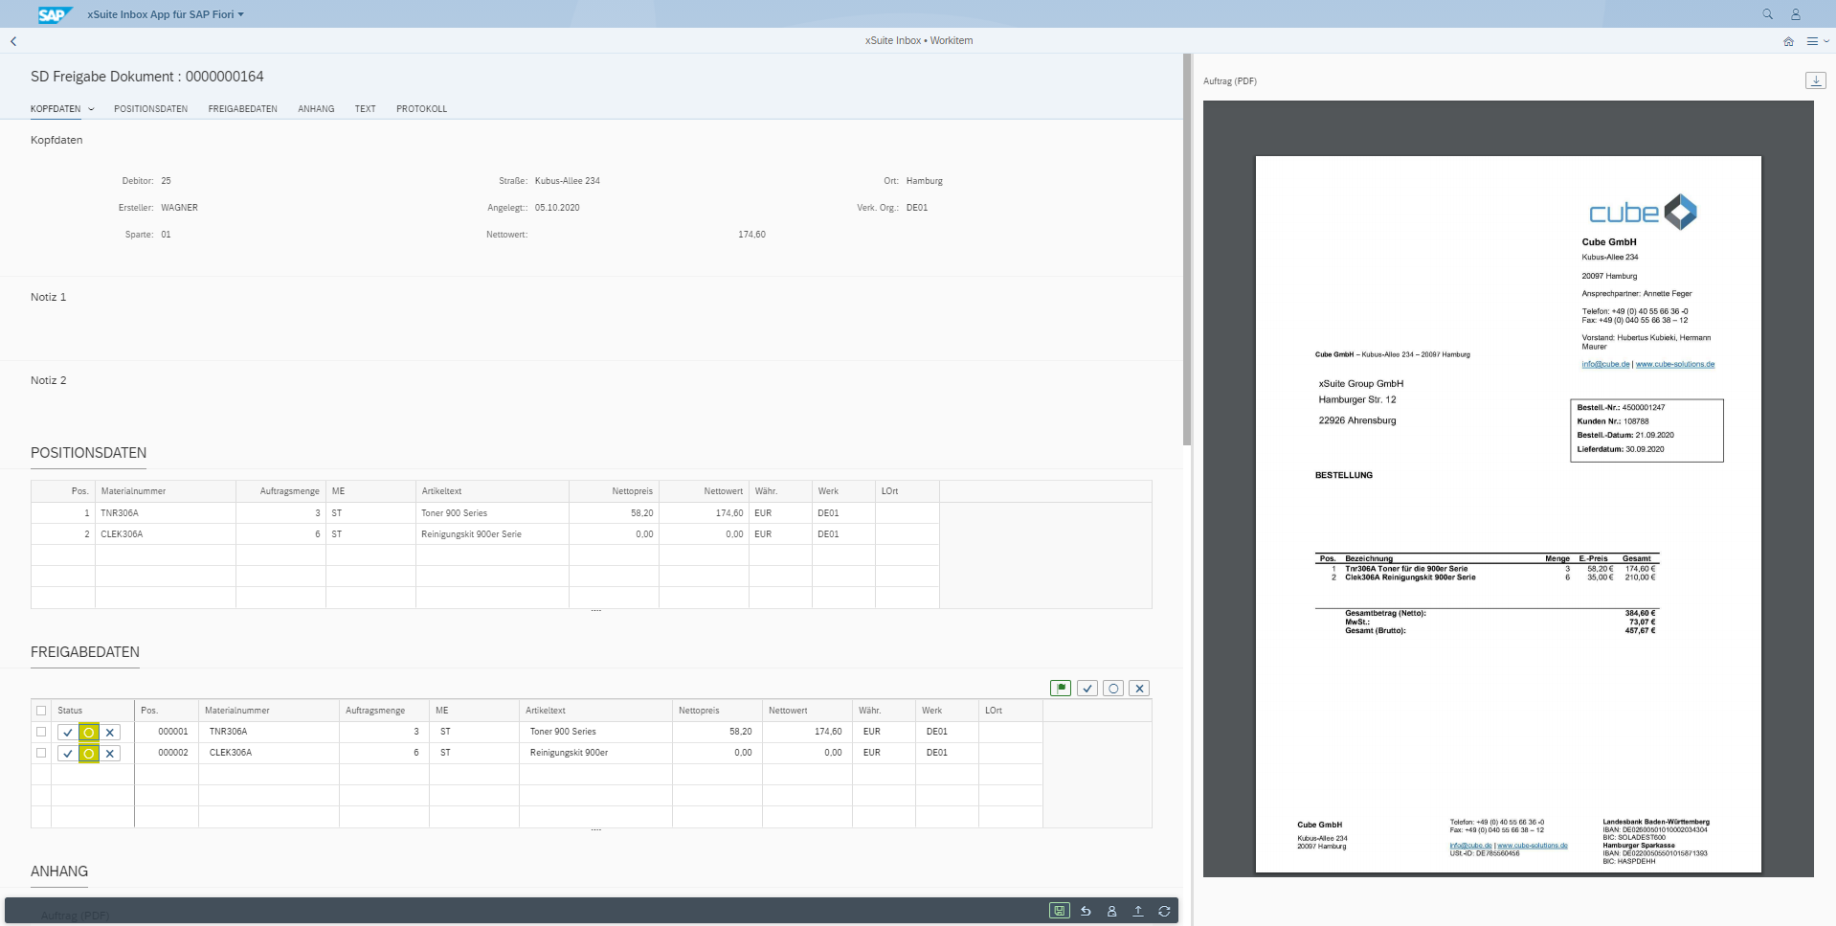Set flag for all release items

[x=1062, y=687]
